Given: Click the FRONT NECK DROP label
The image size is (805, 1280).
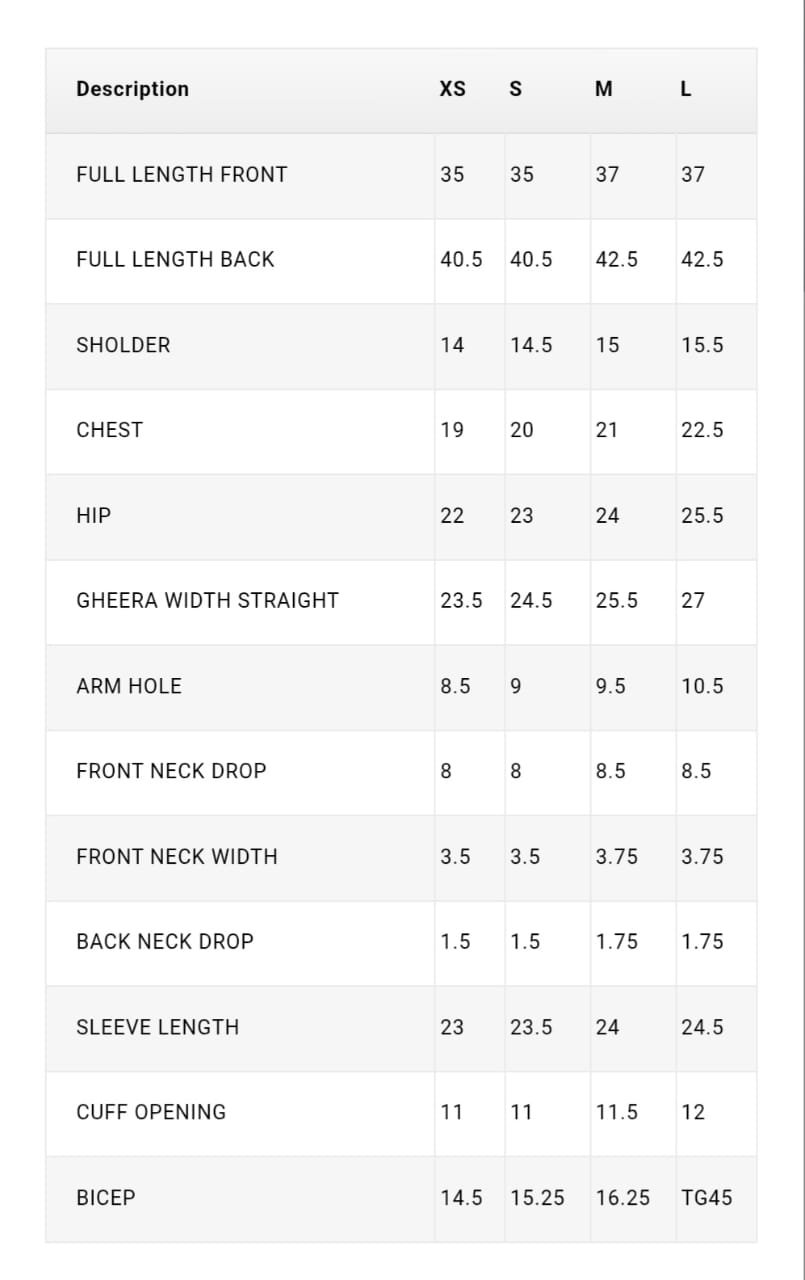Looking at the screenshot, I should coord(172,771).
